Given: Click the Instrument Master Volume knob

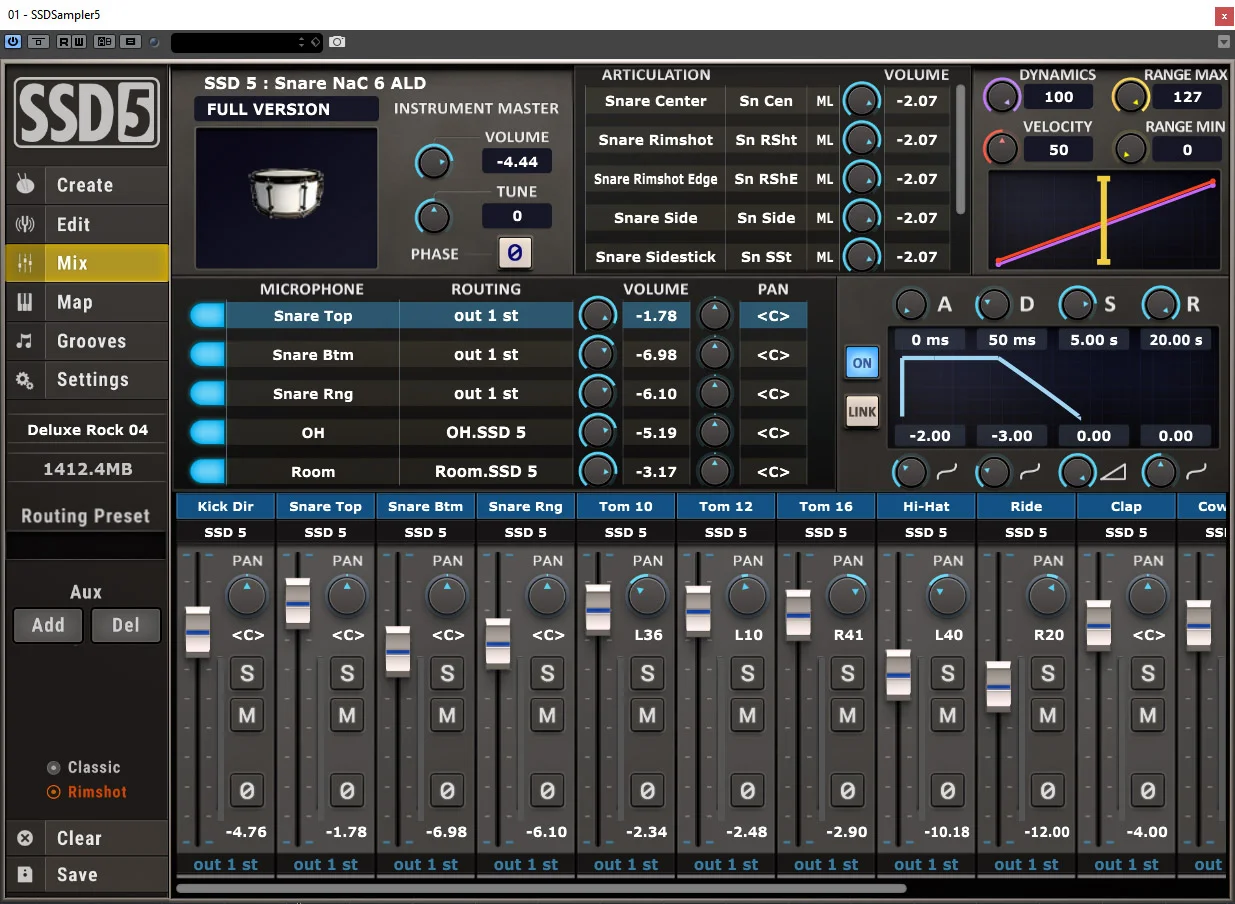Looking at the screenshot, I should point(433,163).
